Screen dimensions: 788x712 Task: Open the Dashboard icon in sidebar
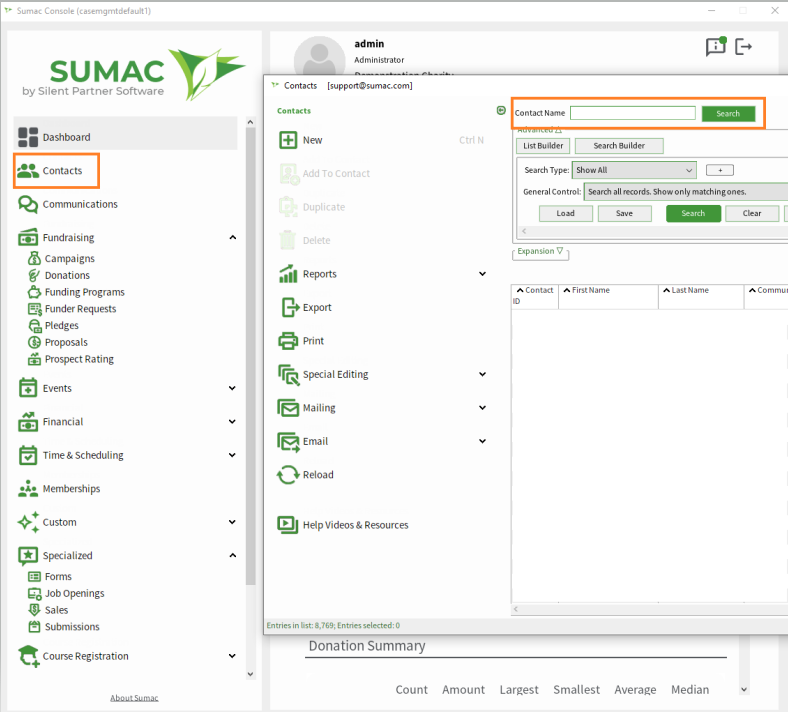(28, 137)
